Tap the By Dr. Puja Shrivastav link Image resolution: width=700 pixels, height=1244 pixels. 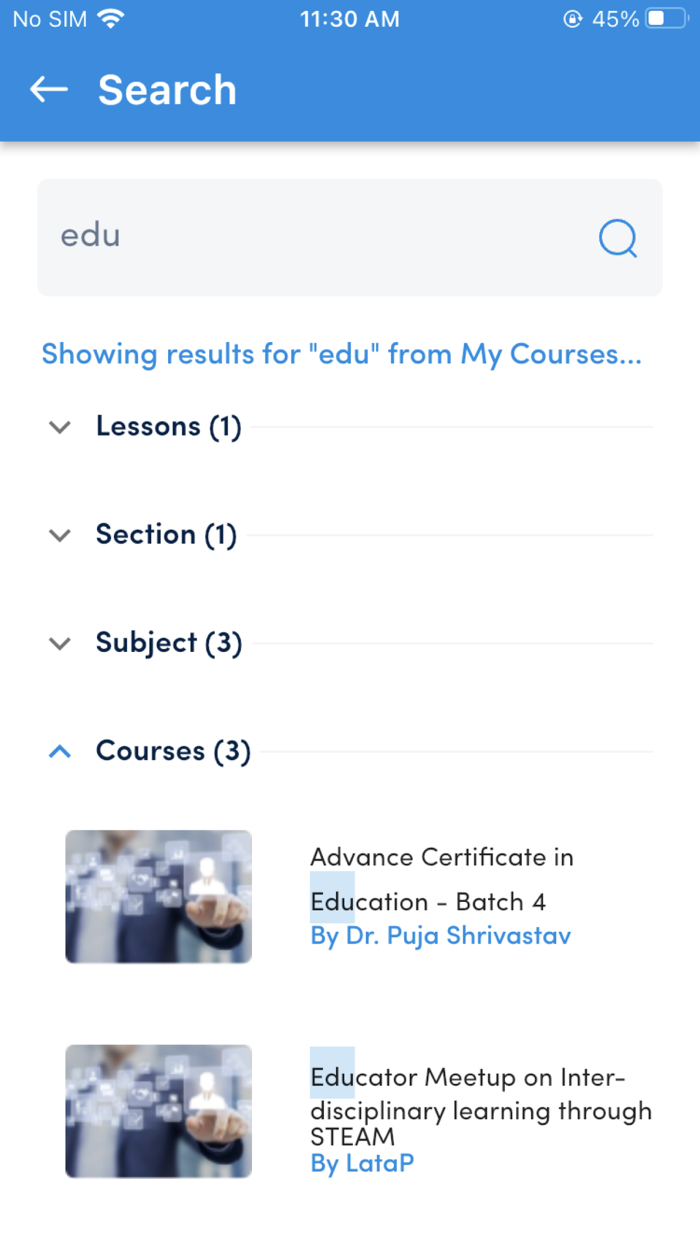click(x=440, y=936)
